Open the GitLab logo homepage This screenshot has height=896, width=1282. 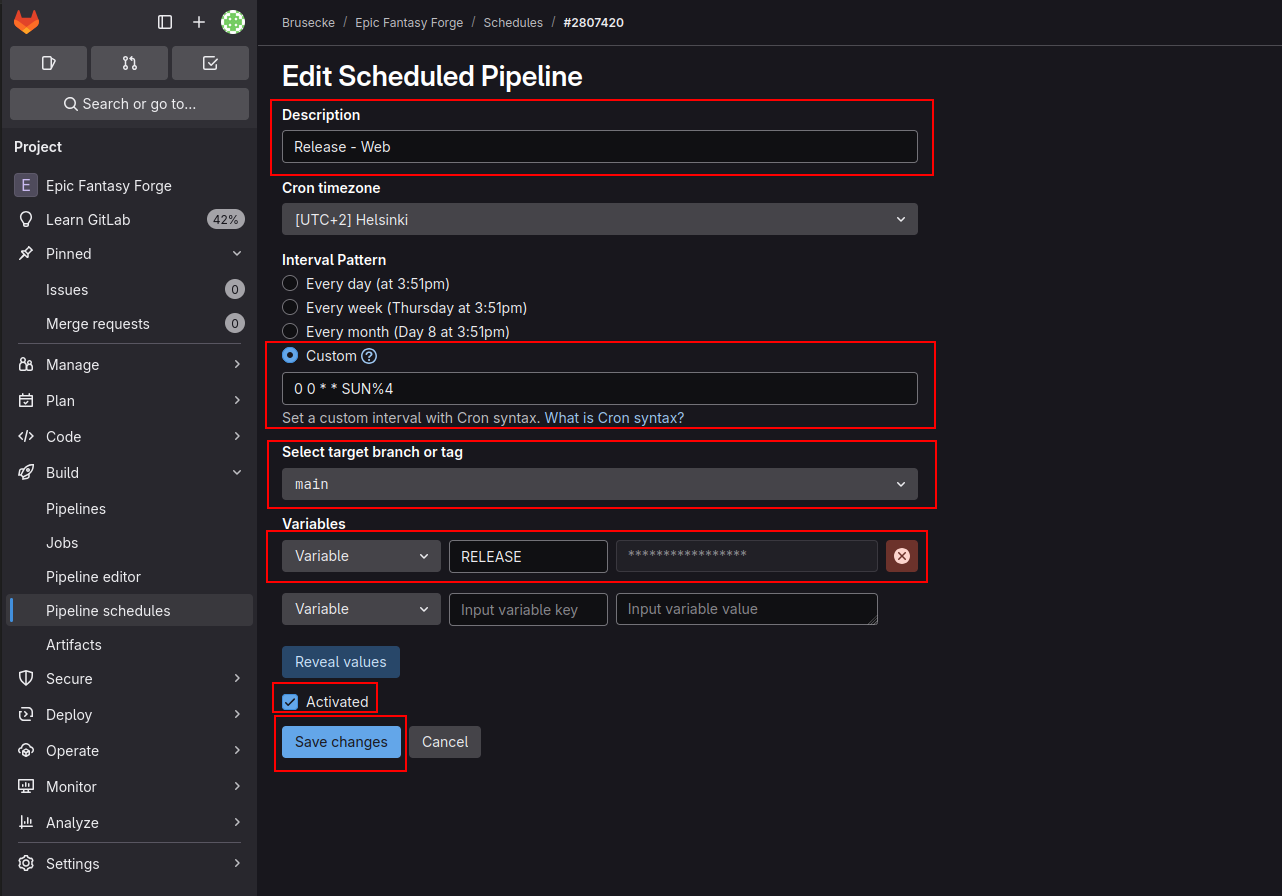tap(26, 21)
